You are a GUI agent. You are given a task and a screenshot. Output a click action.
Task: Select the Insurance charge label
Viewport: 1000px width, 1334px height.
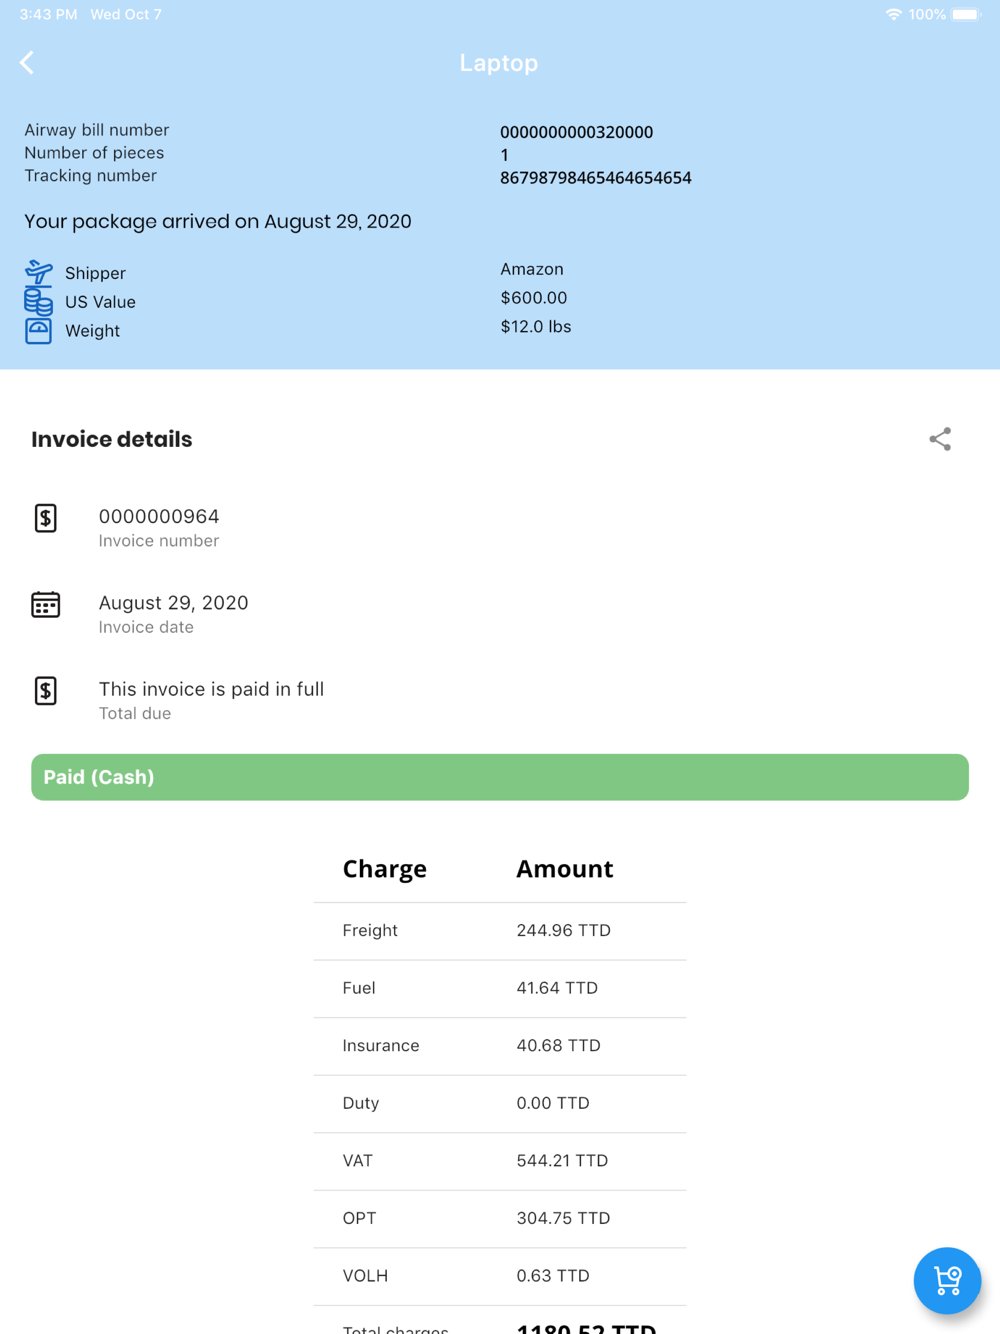click(x=381, y=1045)
